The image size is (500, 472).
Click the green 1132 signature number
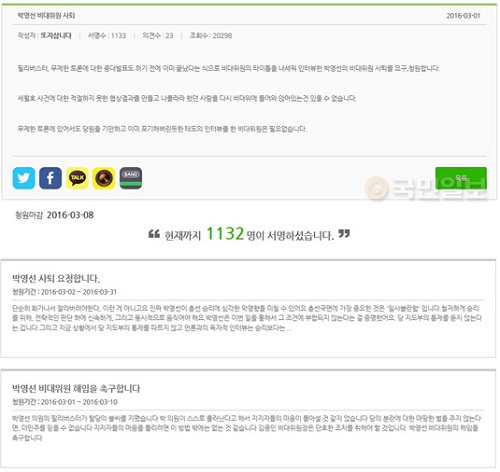pyautogui.click(x=225, y=233)
